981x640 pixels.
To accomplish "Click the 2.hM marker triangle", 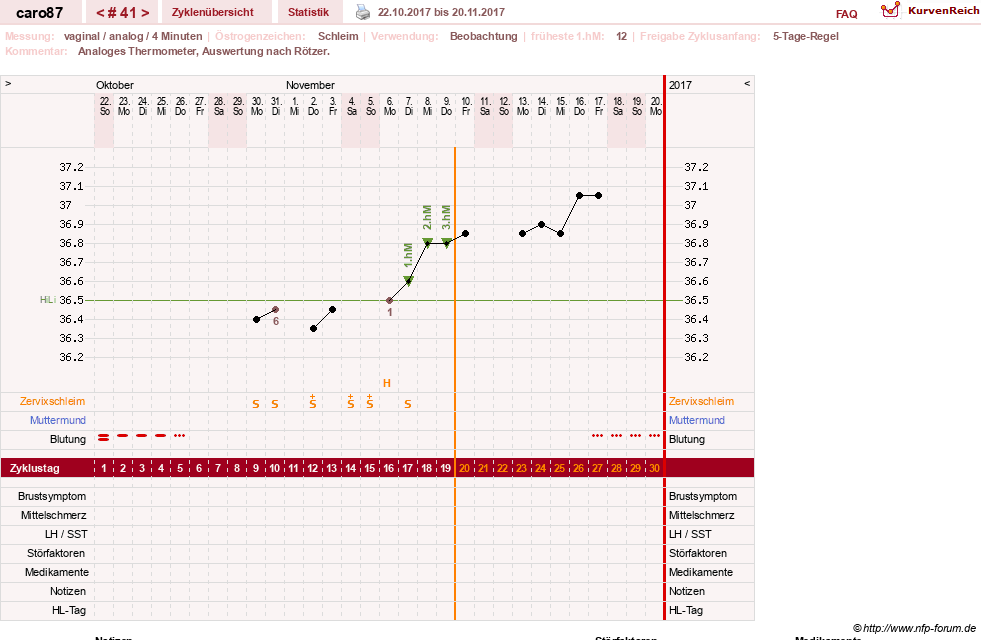I will [x=427, y=242].
